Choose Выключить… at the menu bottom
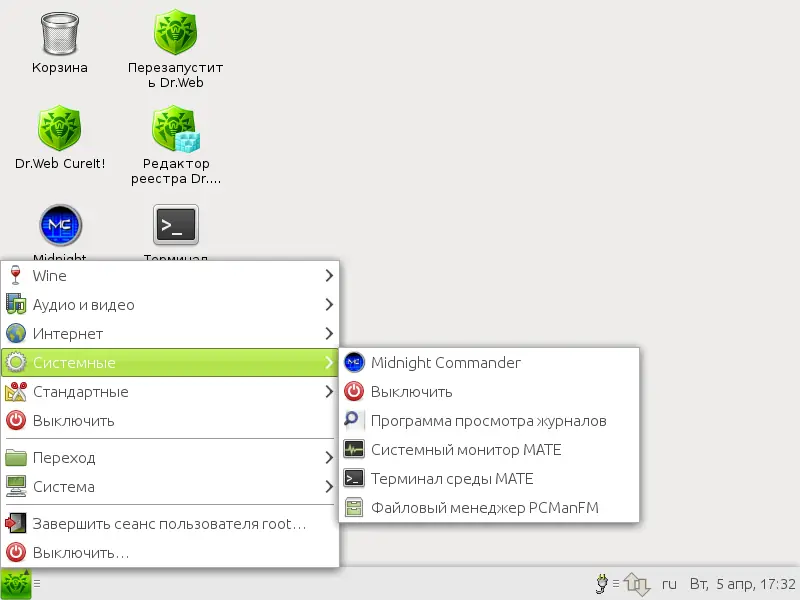The width and height of the screenshot is (800, 600). point(170,553)
